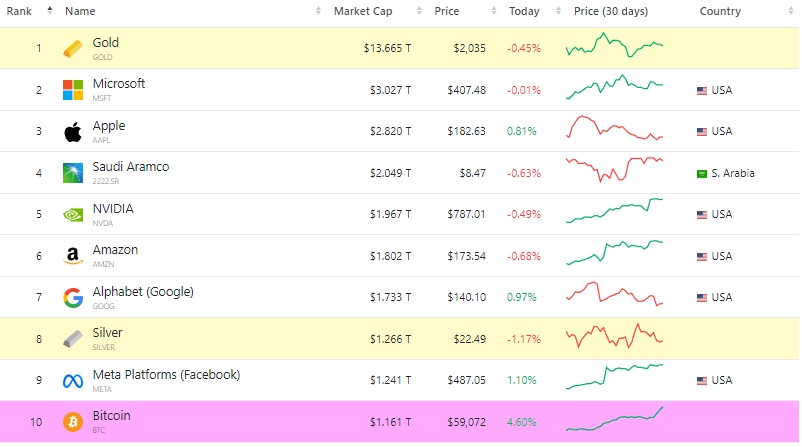Click the Silver bar icon
This screenshot has width=802, height=447.
(73, 340)
